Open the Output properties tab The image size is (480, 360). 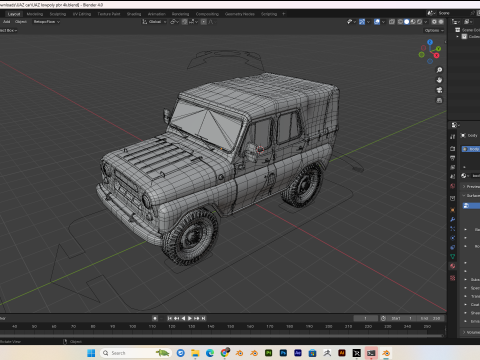(453, 158)
